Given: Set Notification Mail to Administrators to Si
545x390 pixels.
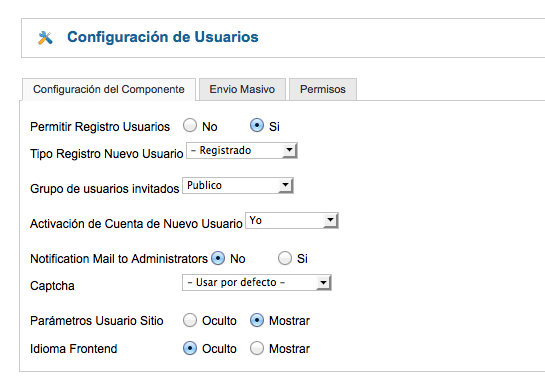Looking at the screenshot, I should [x=285, y=258].
